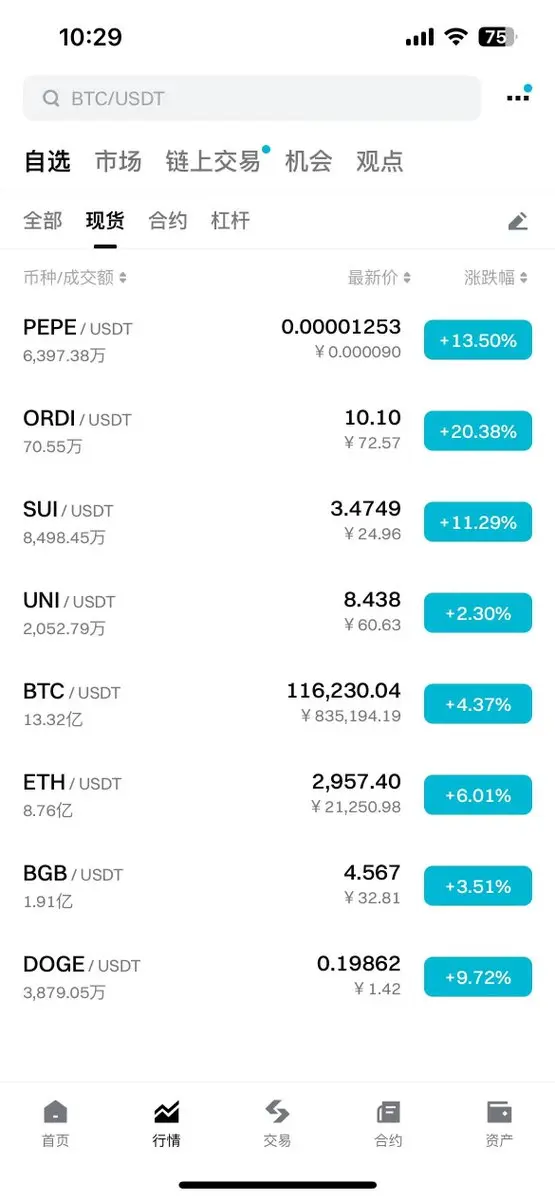Select the 杠杆 filter sub-tab
This screenshot has width=555, height=1200.
pyautogui.click(x=230, y=221)
